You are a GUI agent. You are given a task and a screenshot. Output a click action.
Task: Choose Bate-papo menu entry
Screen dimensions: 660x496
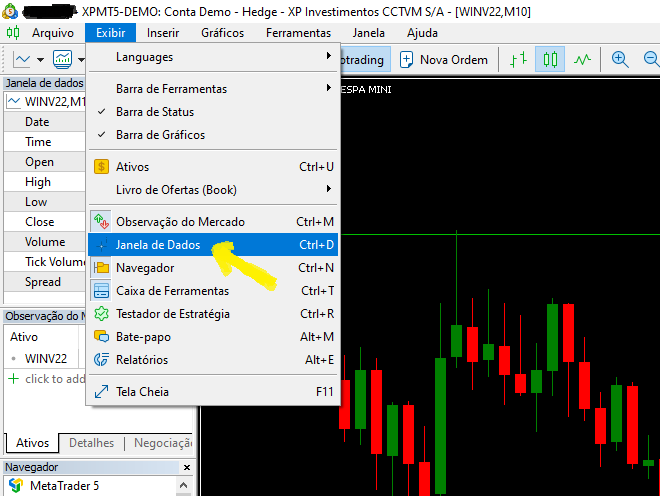pyautogui.click(x=213, y=337)
